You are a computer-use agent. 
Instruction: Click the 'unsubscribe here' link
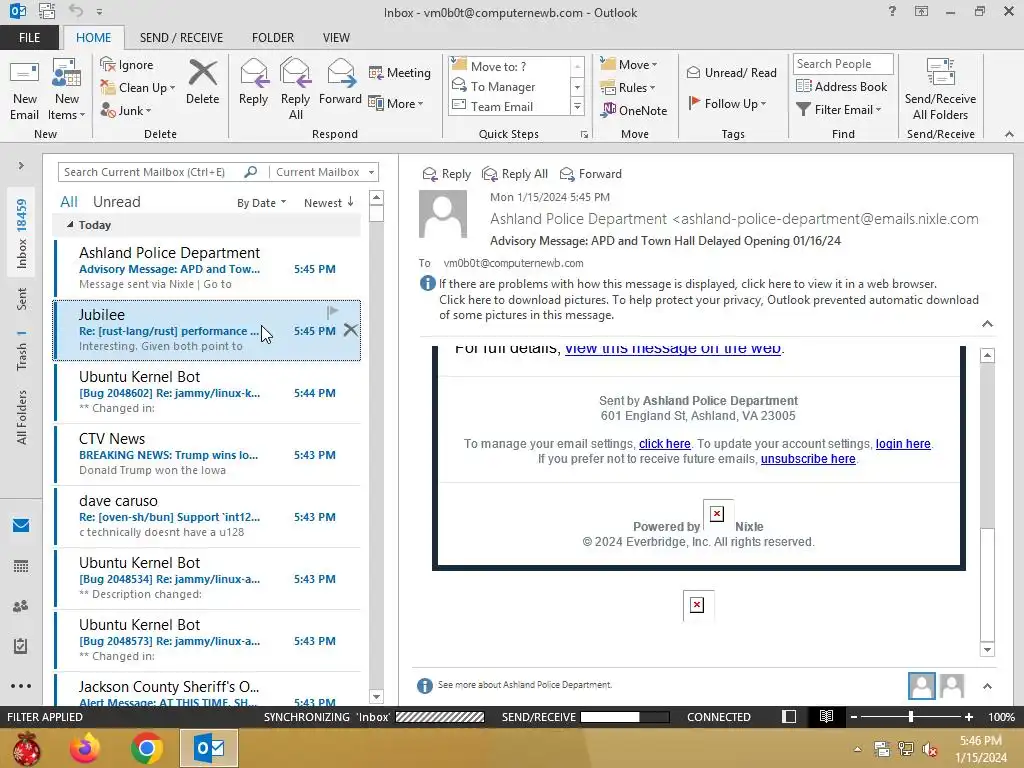click(808, 459)
